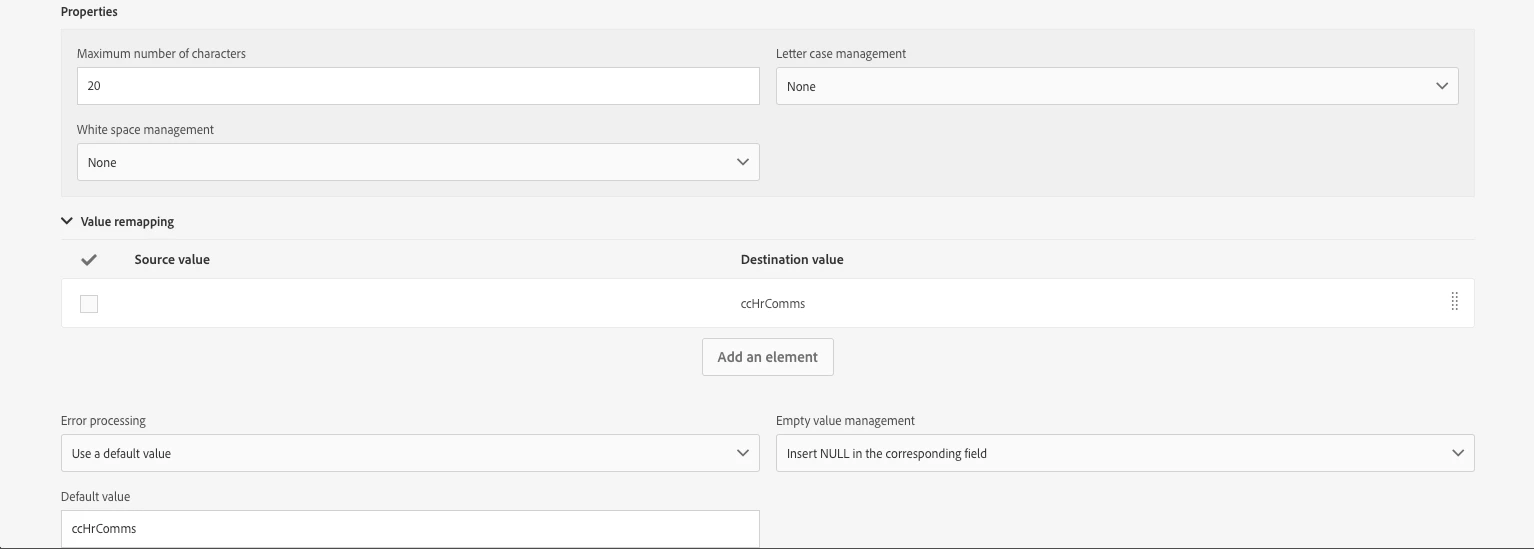Screen dimensions: 1534x549
Task: Open the Error processing dropdown
Action: [x=410, y=453]
